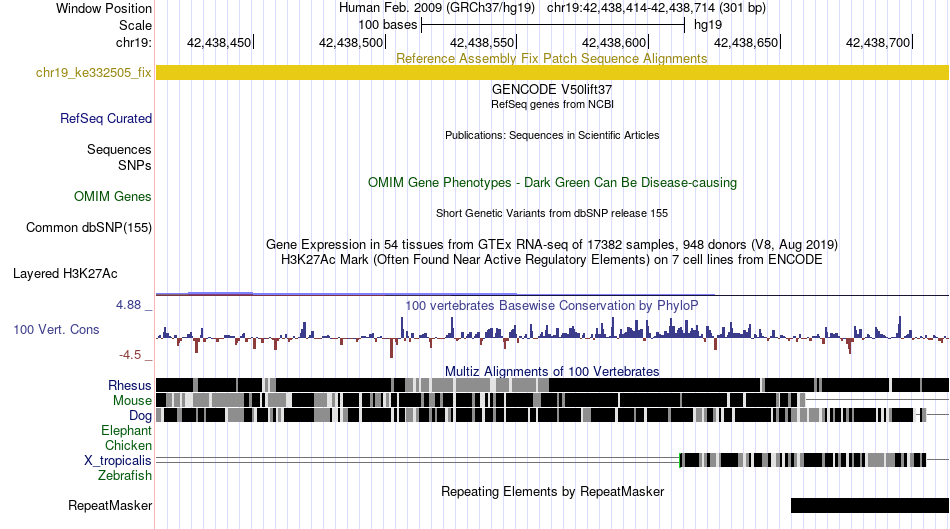
Task: Click the 100 Vert. Cons label
Action: pos(56,330)
